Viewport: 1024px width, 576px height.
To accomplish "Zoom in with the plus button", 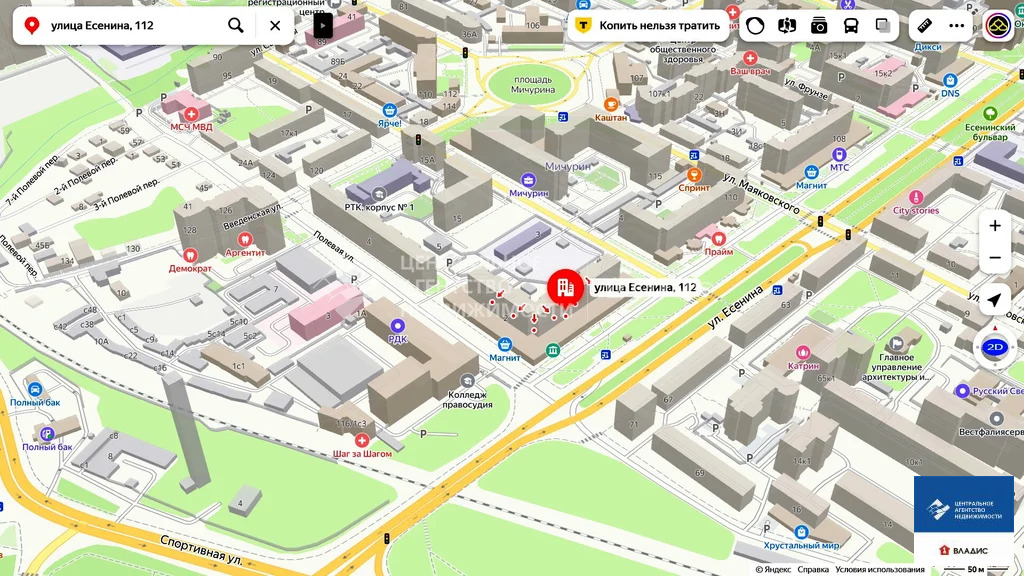I will (x=995, y=226).
